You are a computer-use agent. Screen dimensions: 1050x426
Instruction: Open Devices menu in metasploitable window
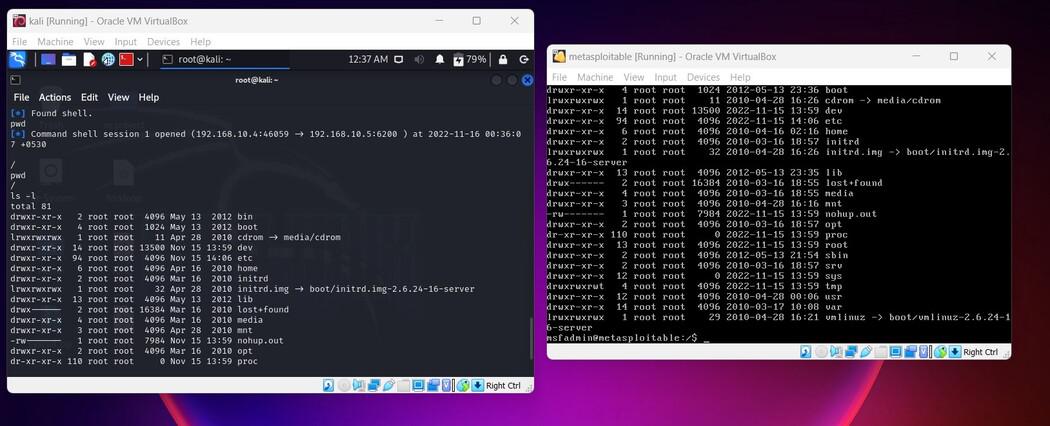pyautogui.click(x=703, y=77)
